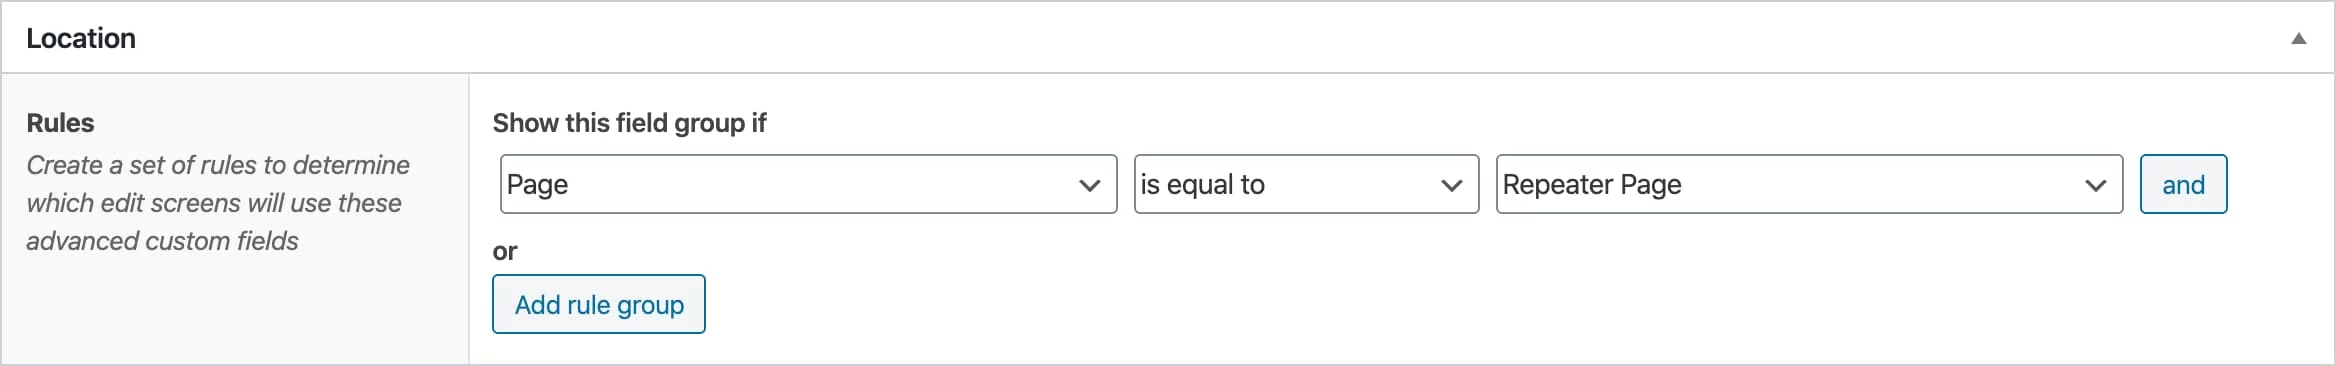Toggle the Location metabox header bar
The width and height of the screenshot is (2336, 366).
pos(1168,38)
